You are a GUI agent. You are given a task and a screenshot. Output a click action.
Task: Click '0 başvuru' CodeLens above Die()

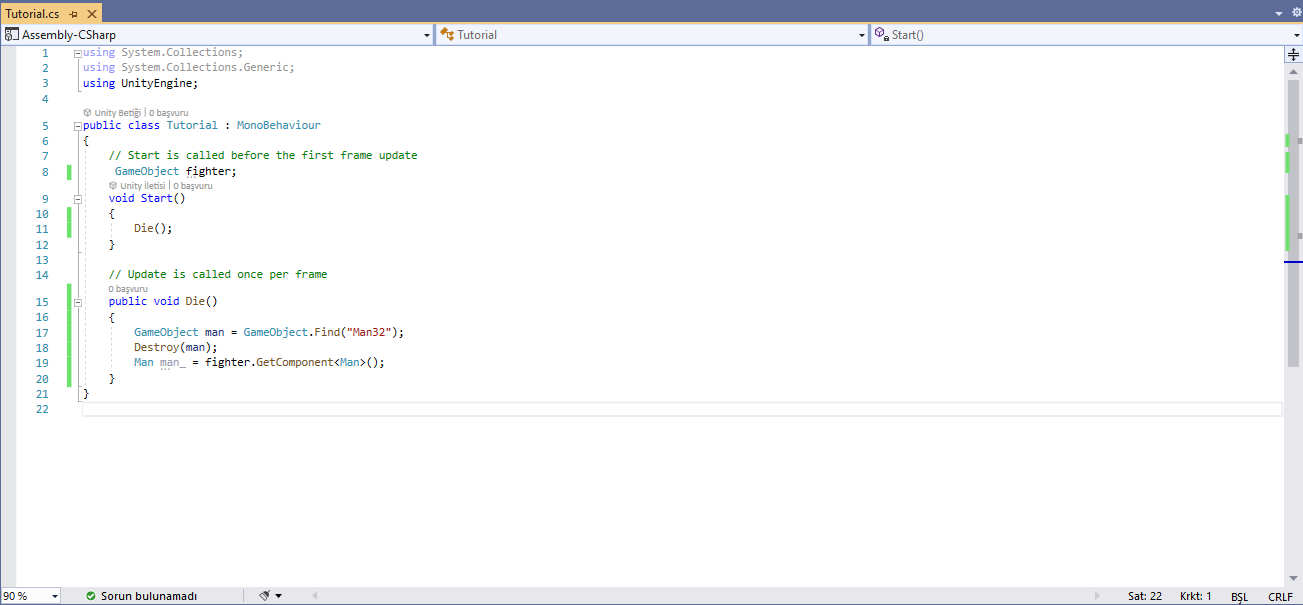click(x=128, y=289)
